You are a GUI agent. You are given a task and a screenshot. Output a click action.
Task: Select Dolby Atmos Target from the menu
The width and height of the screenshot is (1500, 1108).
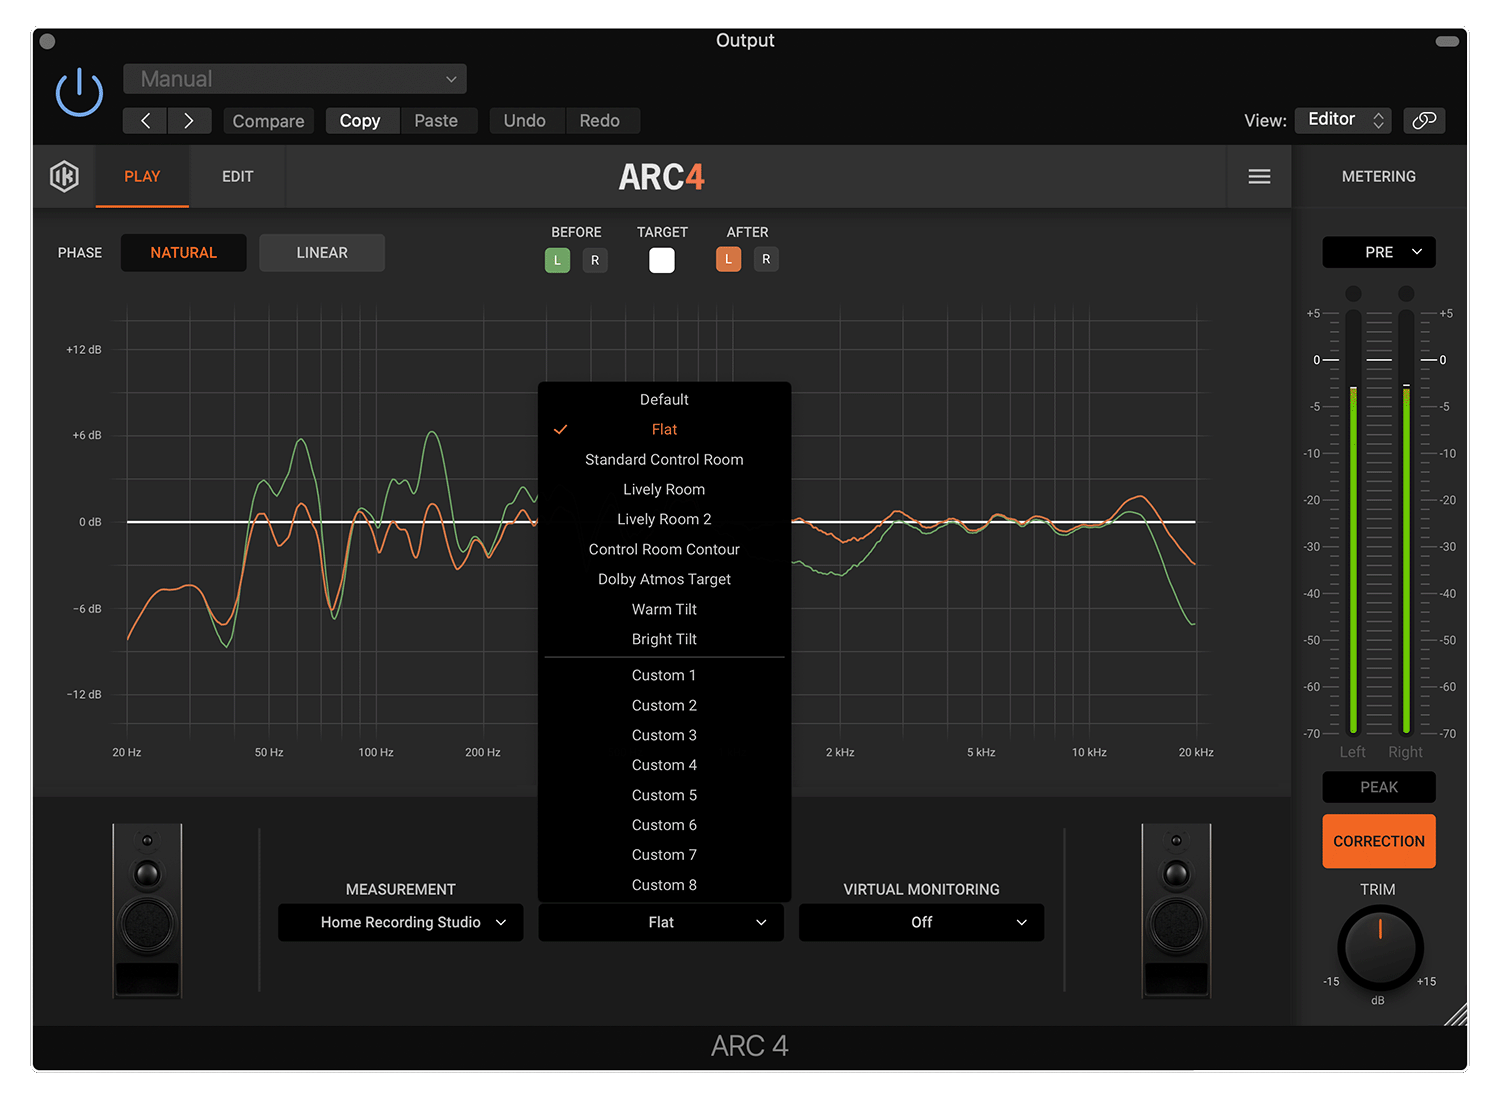664,578
